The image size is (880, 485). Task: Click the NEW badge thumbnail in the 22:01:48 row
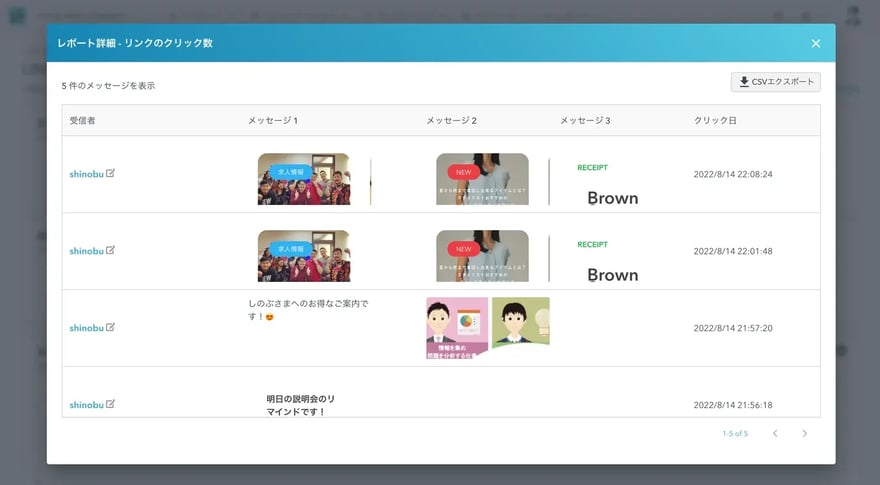482,256
